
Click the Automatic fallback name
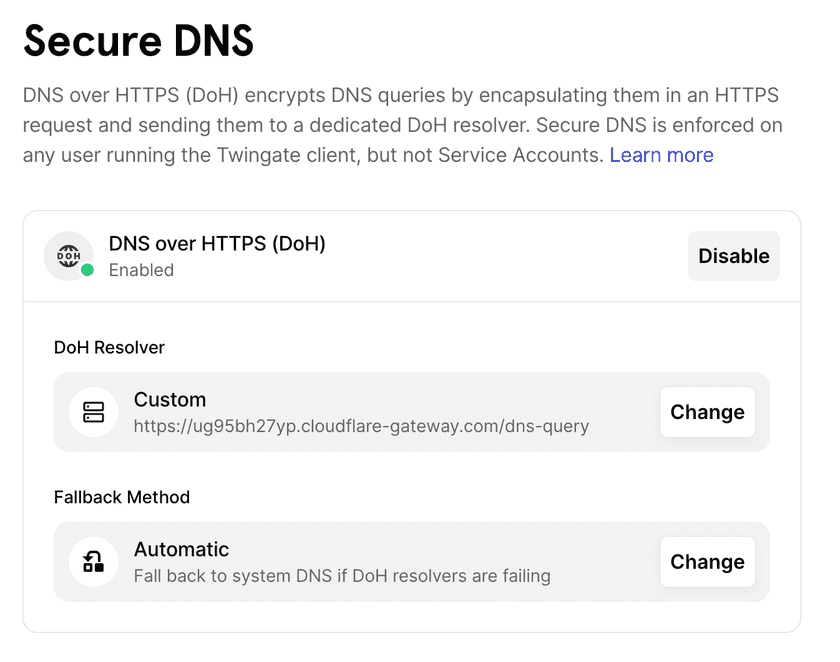[181, 549]
